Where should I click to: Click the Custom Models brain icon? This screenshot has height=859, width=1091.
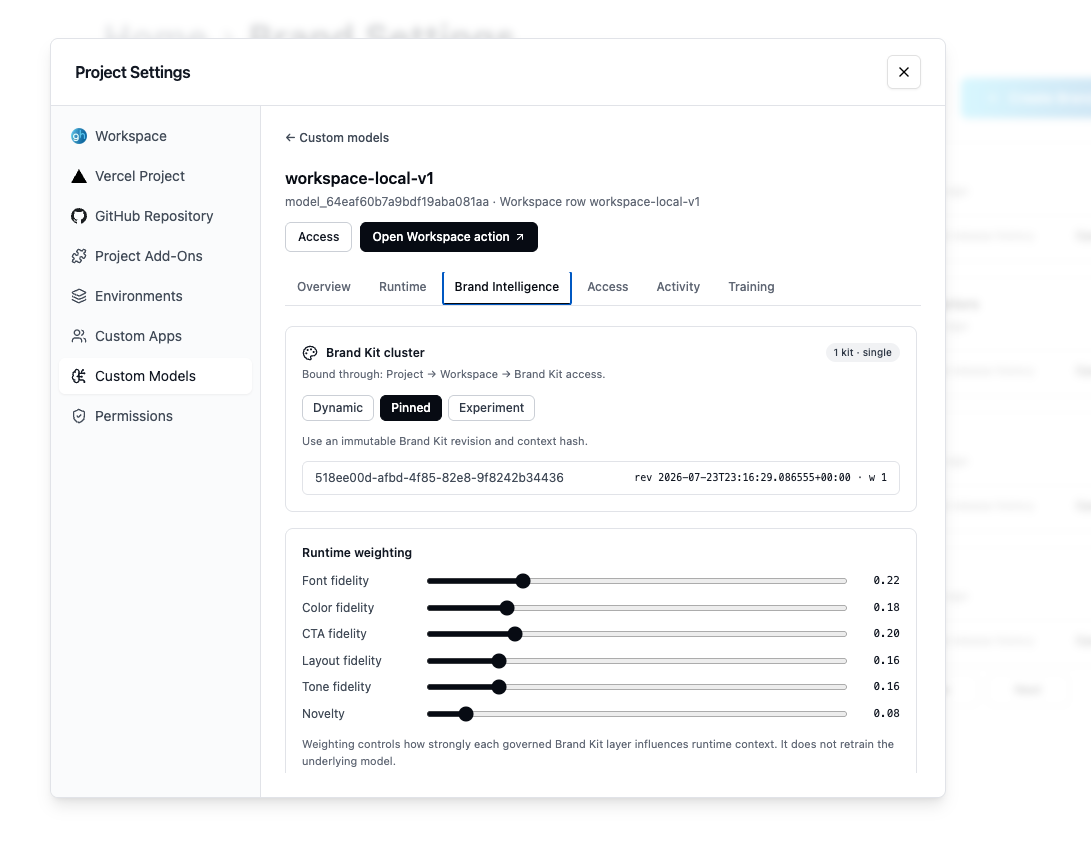point(79,376)
